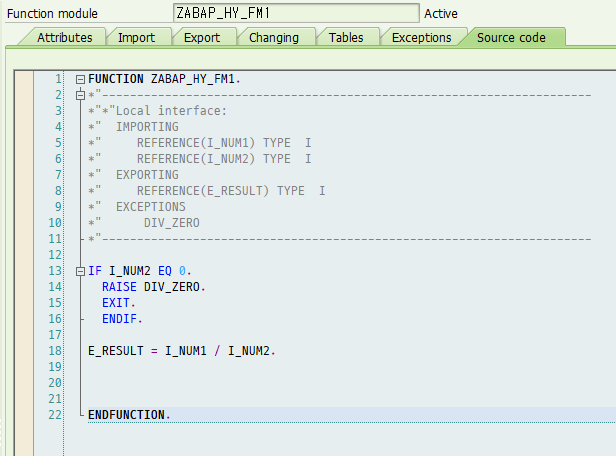Click the 'ENDFUNCTION.' line
Viewport: 616px width, 456px height.
(129, 415)
